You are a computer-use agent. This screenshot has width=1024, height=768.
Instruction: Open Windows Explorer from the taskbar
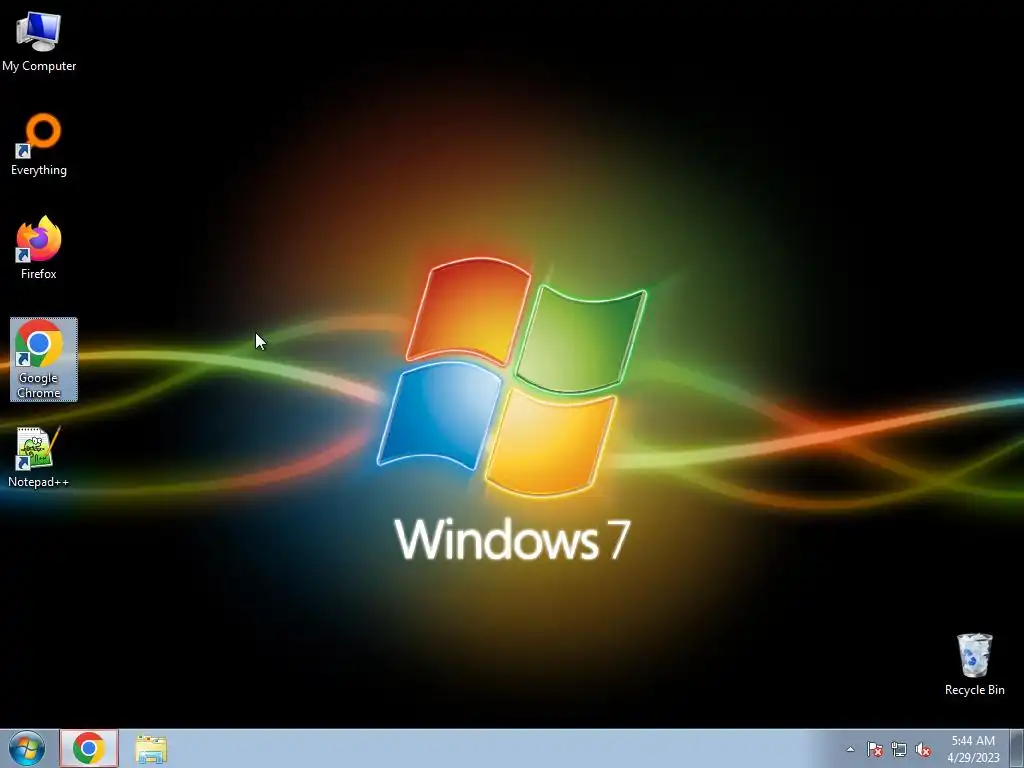[x=151, y=749]
